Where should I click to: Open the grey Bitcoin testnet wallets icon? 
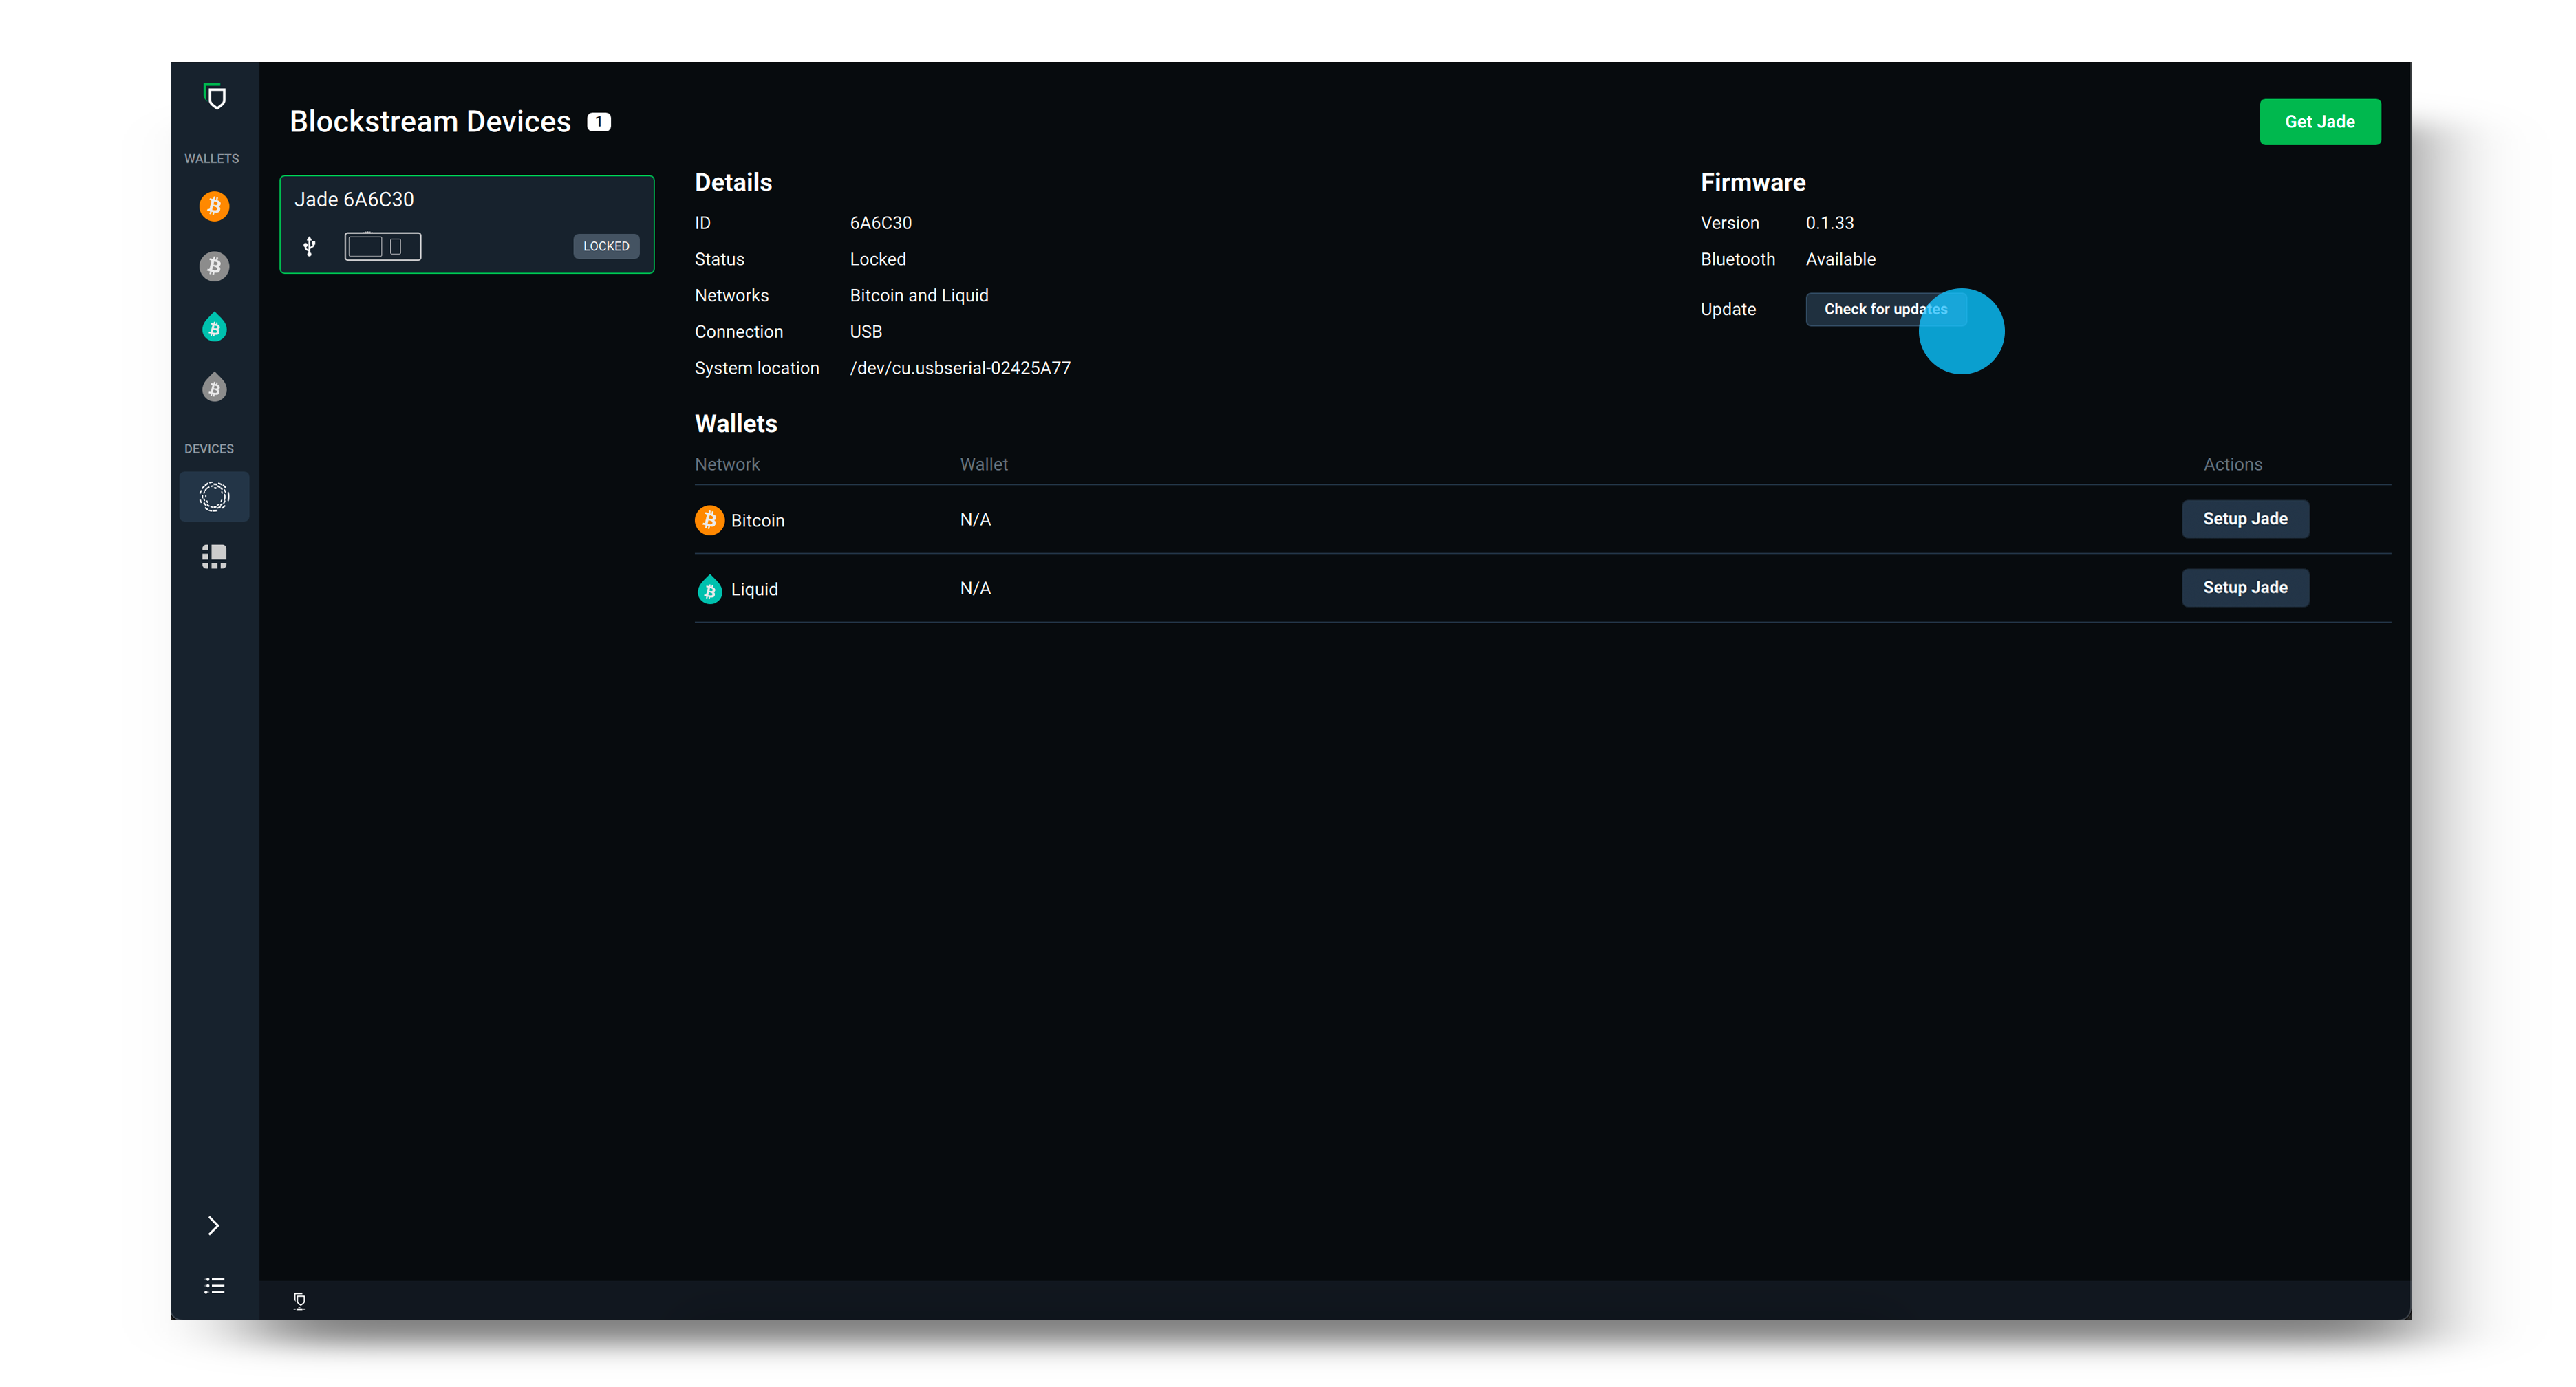[214, 266]
